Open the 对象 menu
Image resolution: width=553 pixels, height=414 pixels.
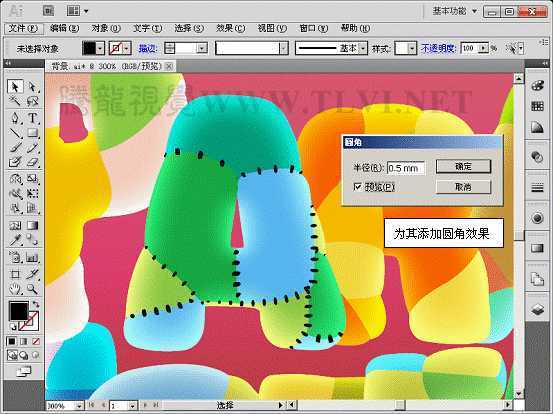coord(106,28)
